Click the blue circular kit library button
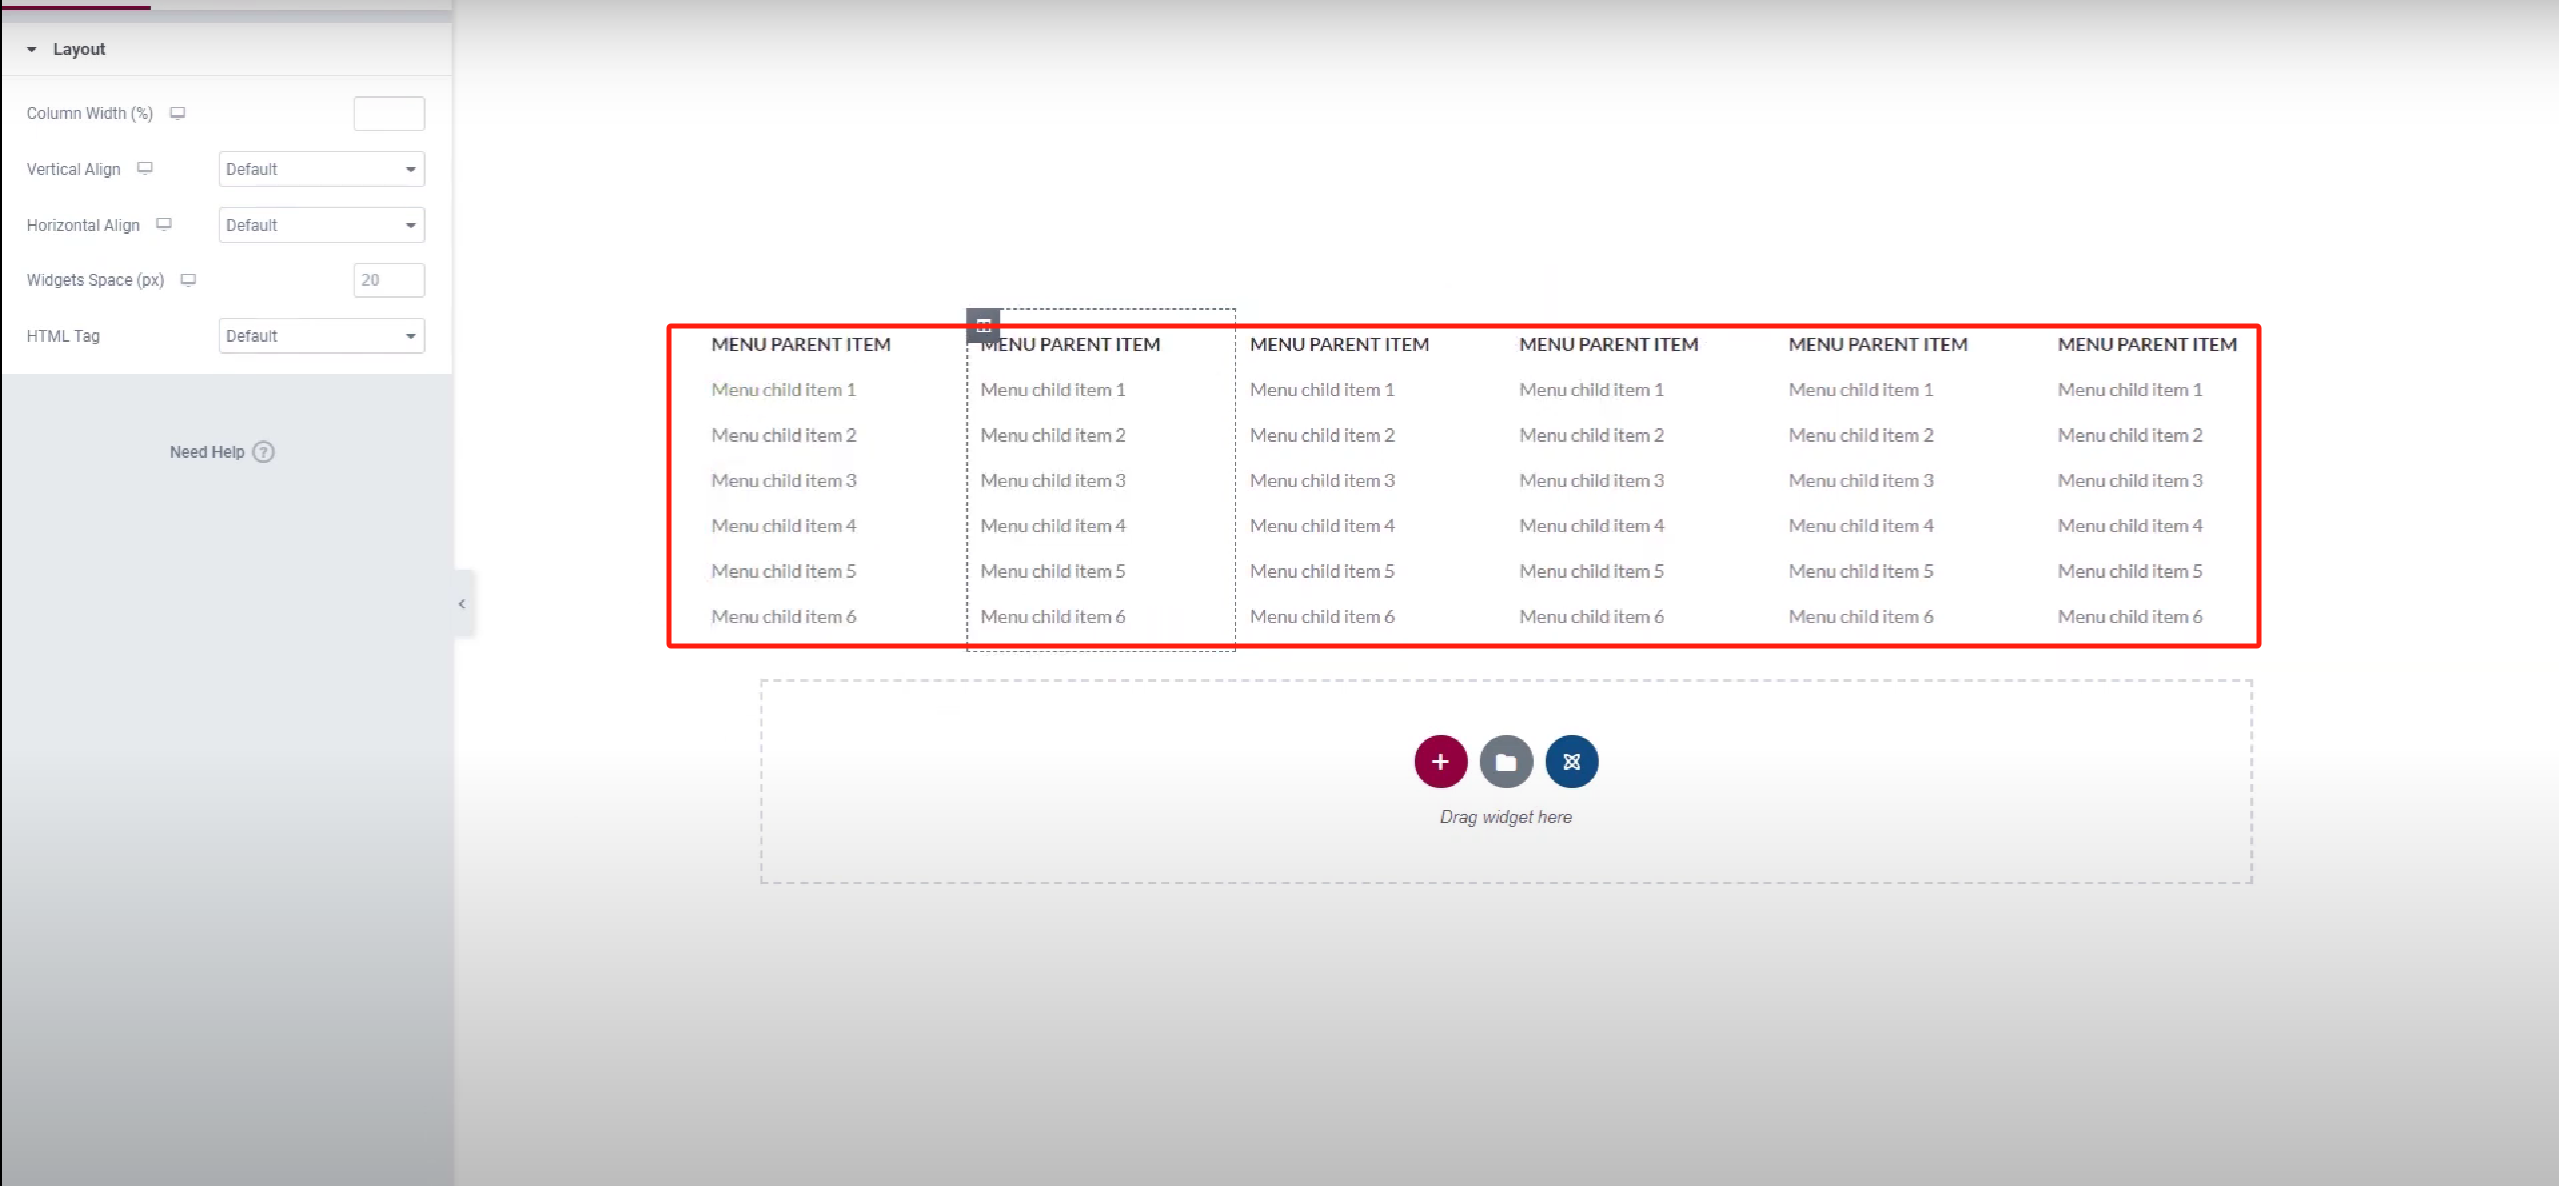This screenshot has width=2559, height=1186. 1571,762
